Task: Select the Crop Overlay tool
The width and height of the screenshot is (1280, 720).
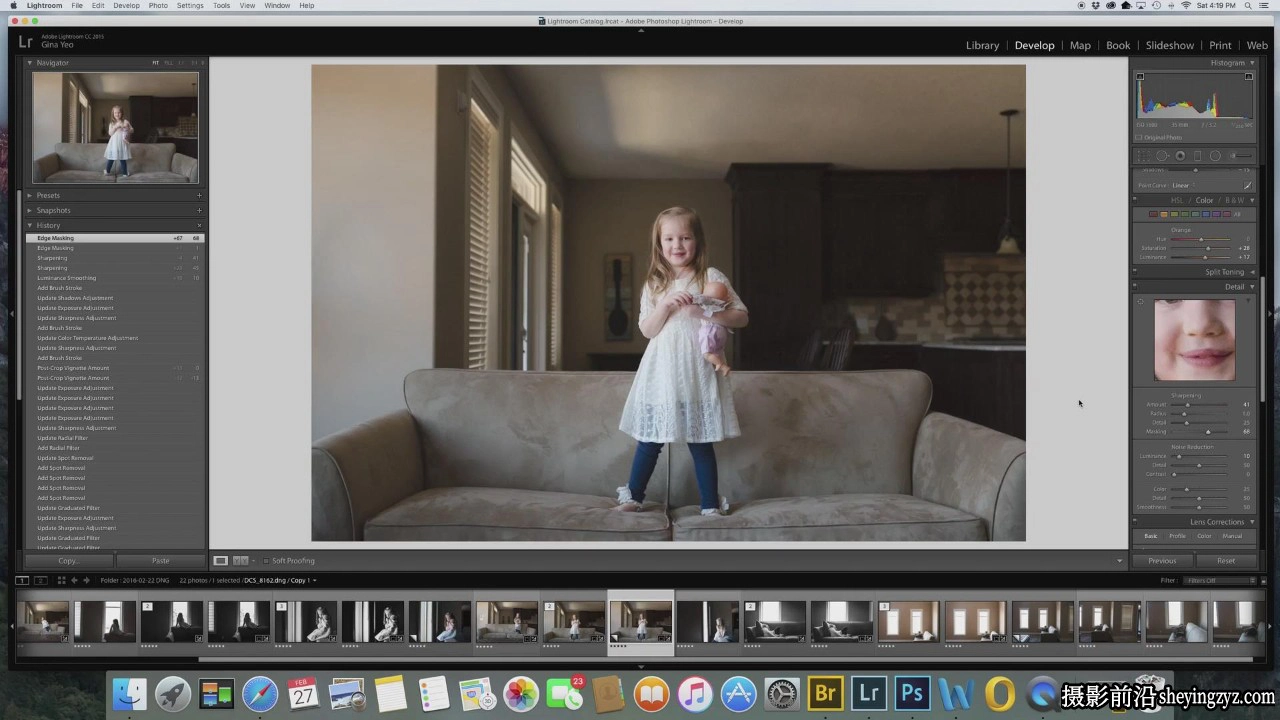Action: coord(1145,156)
